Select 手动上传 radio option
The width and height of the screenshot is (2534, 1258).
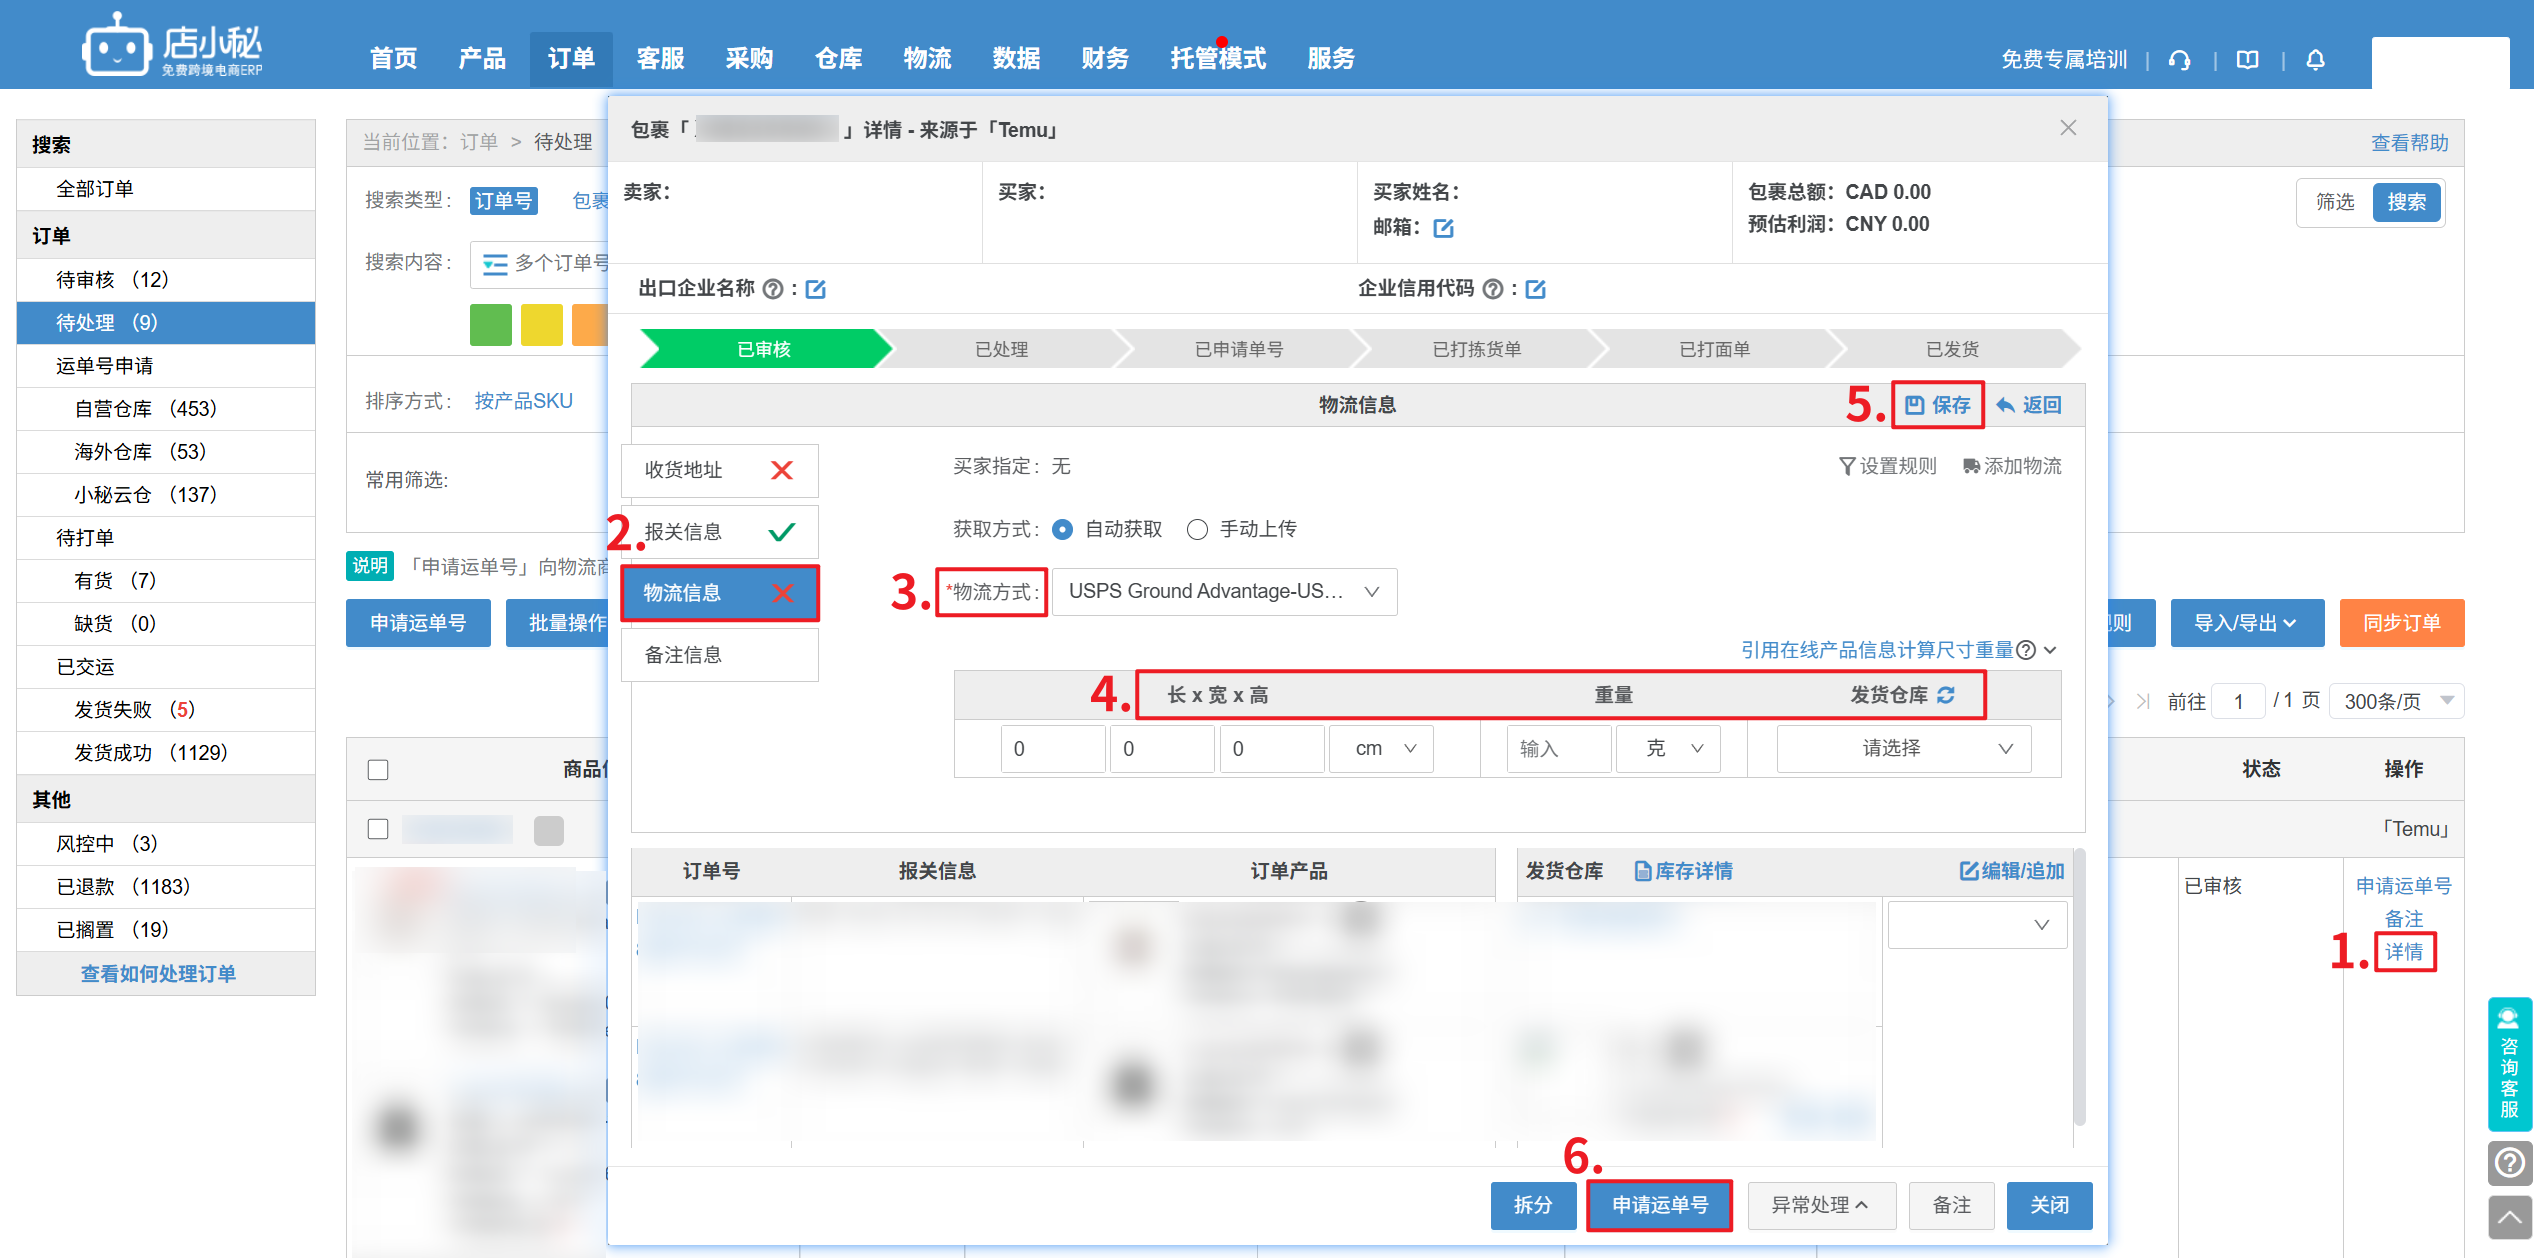point(1197,529)
